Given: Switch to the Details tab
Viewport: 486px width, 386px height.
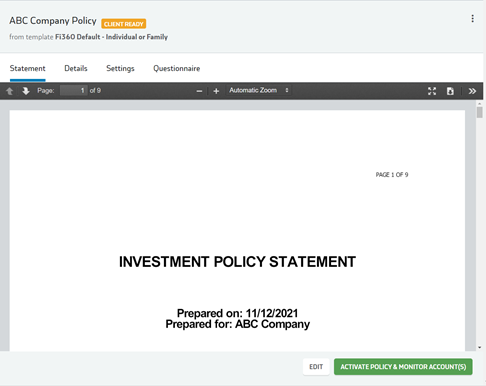Looking at the screenshot, I should click(76, 69).
